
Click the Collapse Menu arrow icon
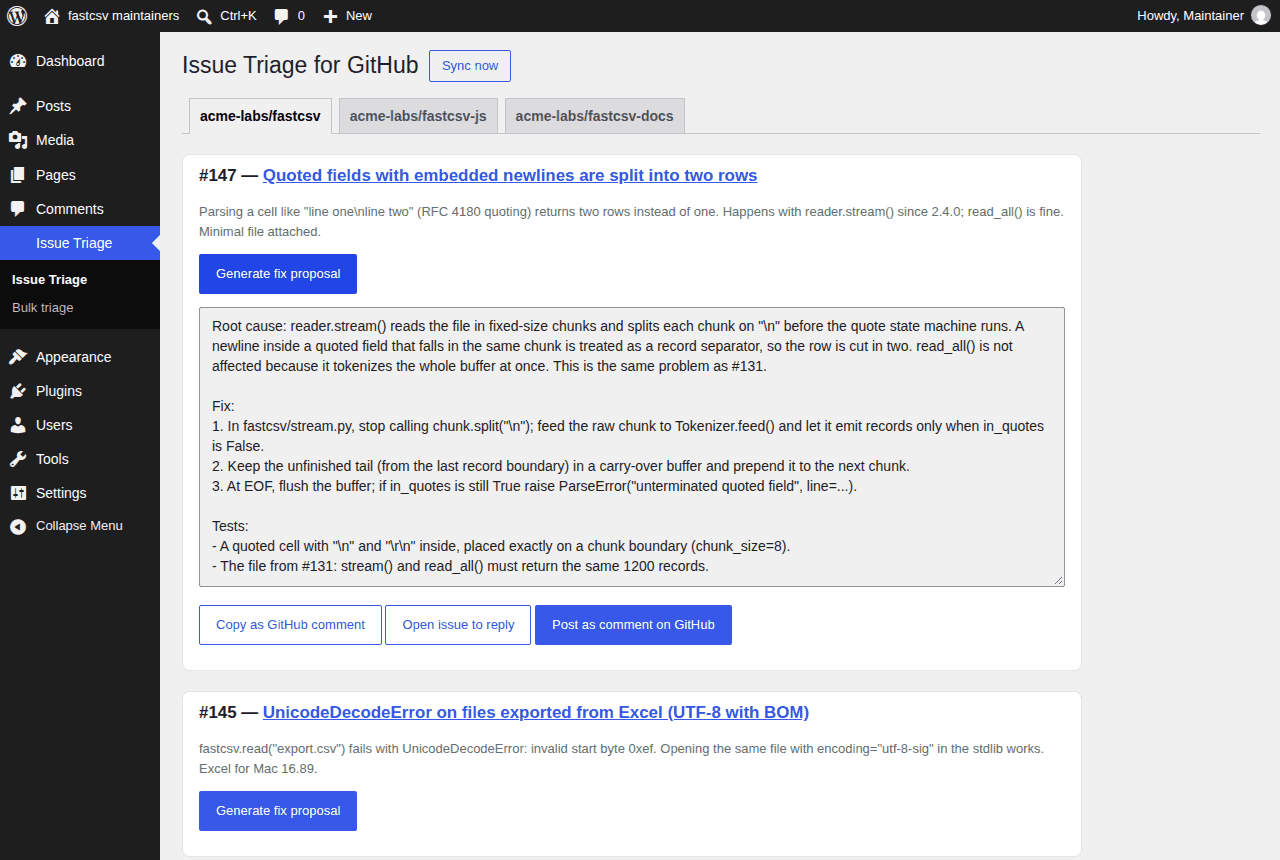(x=18, y=526)
